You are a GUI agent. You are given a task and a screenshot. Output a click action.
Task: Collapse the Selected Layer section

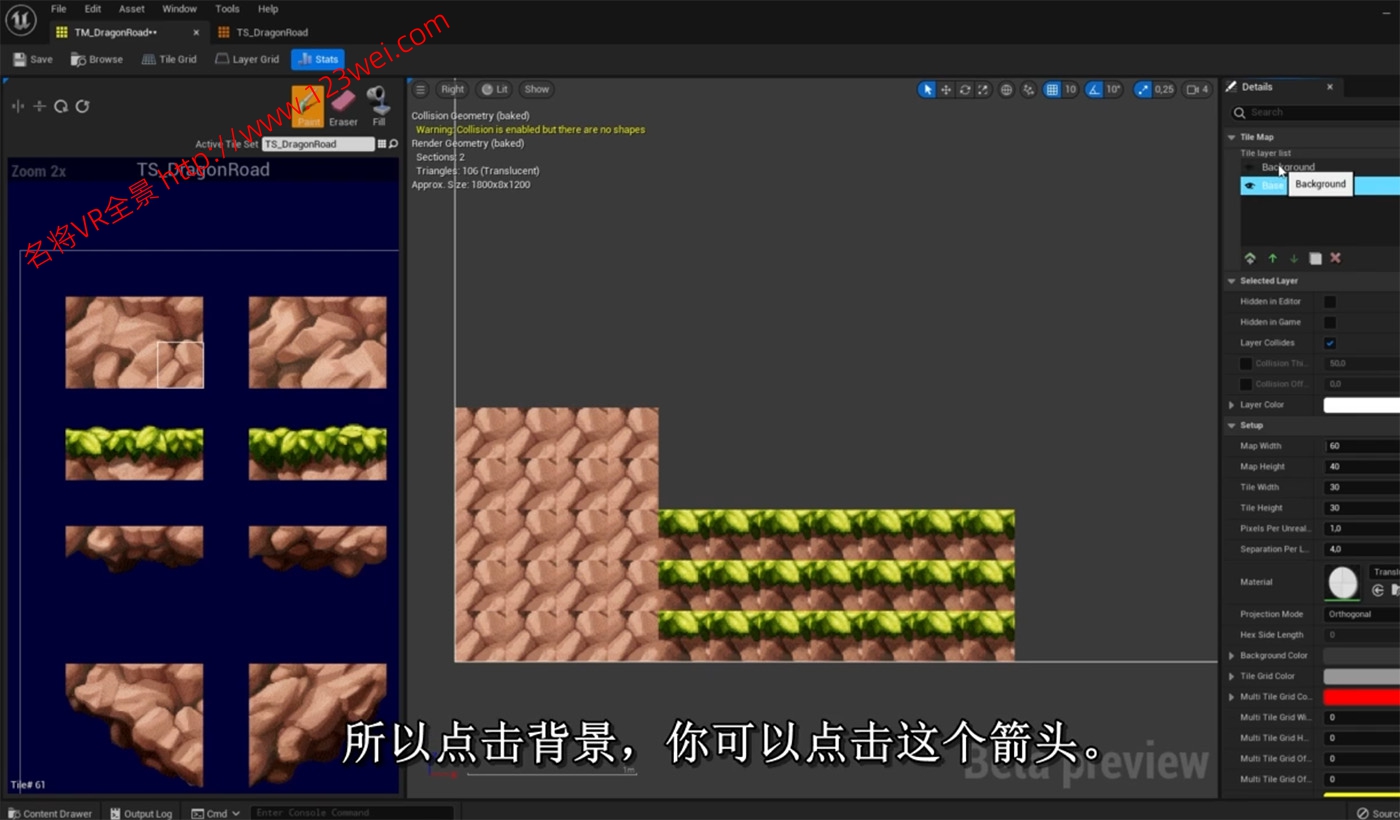(1231, 280)
